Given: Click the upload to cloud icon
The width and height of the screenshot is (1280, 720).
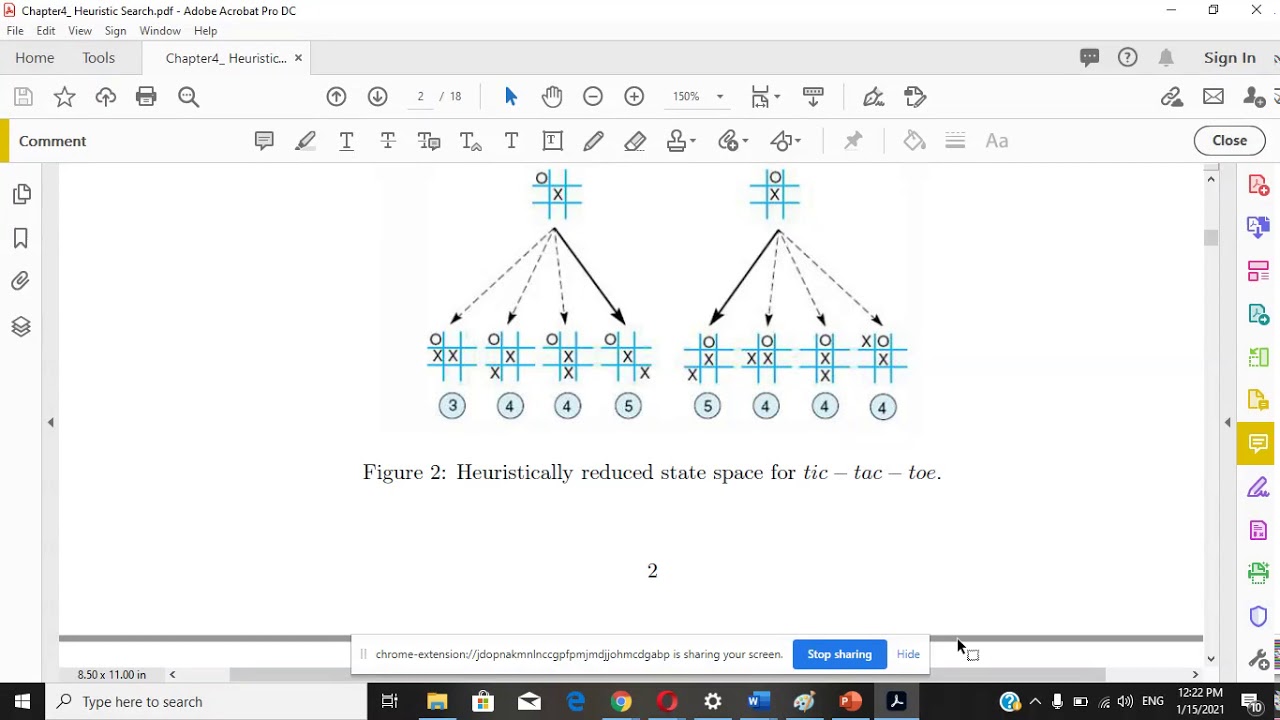Looking at the screenshot, I should 105,97.
